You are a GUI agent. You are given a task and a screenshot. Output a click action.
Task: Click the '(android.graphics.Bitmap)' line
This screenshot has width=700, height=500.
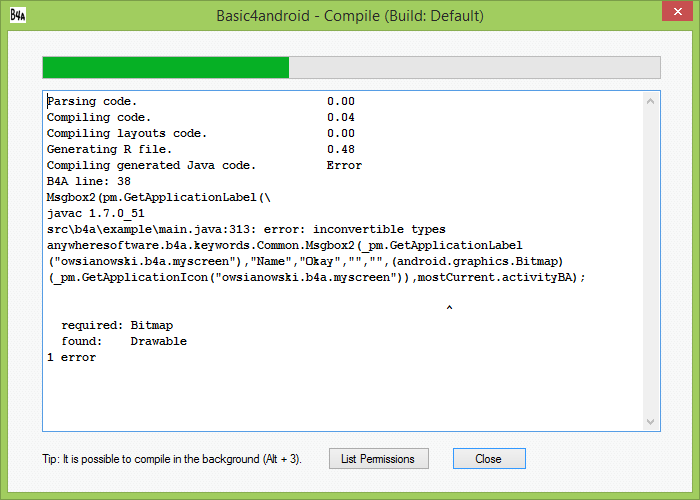pos(305,262)
